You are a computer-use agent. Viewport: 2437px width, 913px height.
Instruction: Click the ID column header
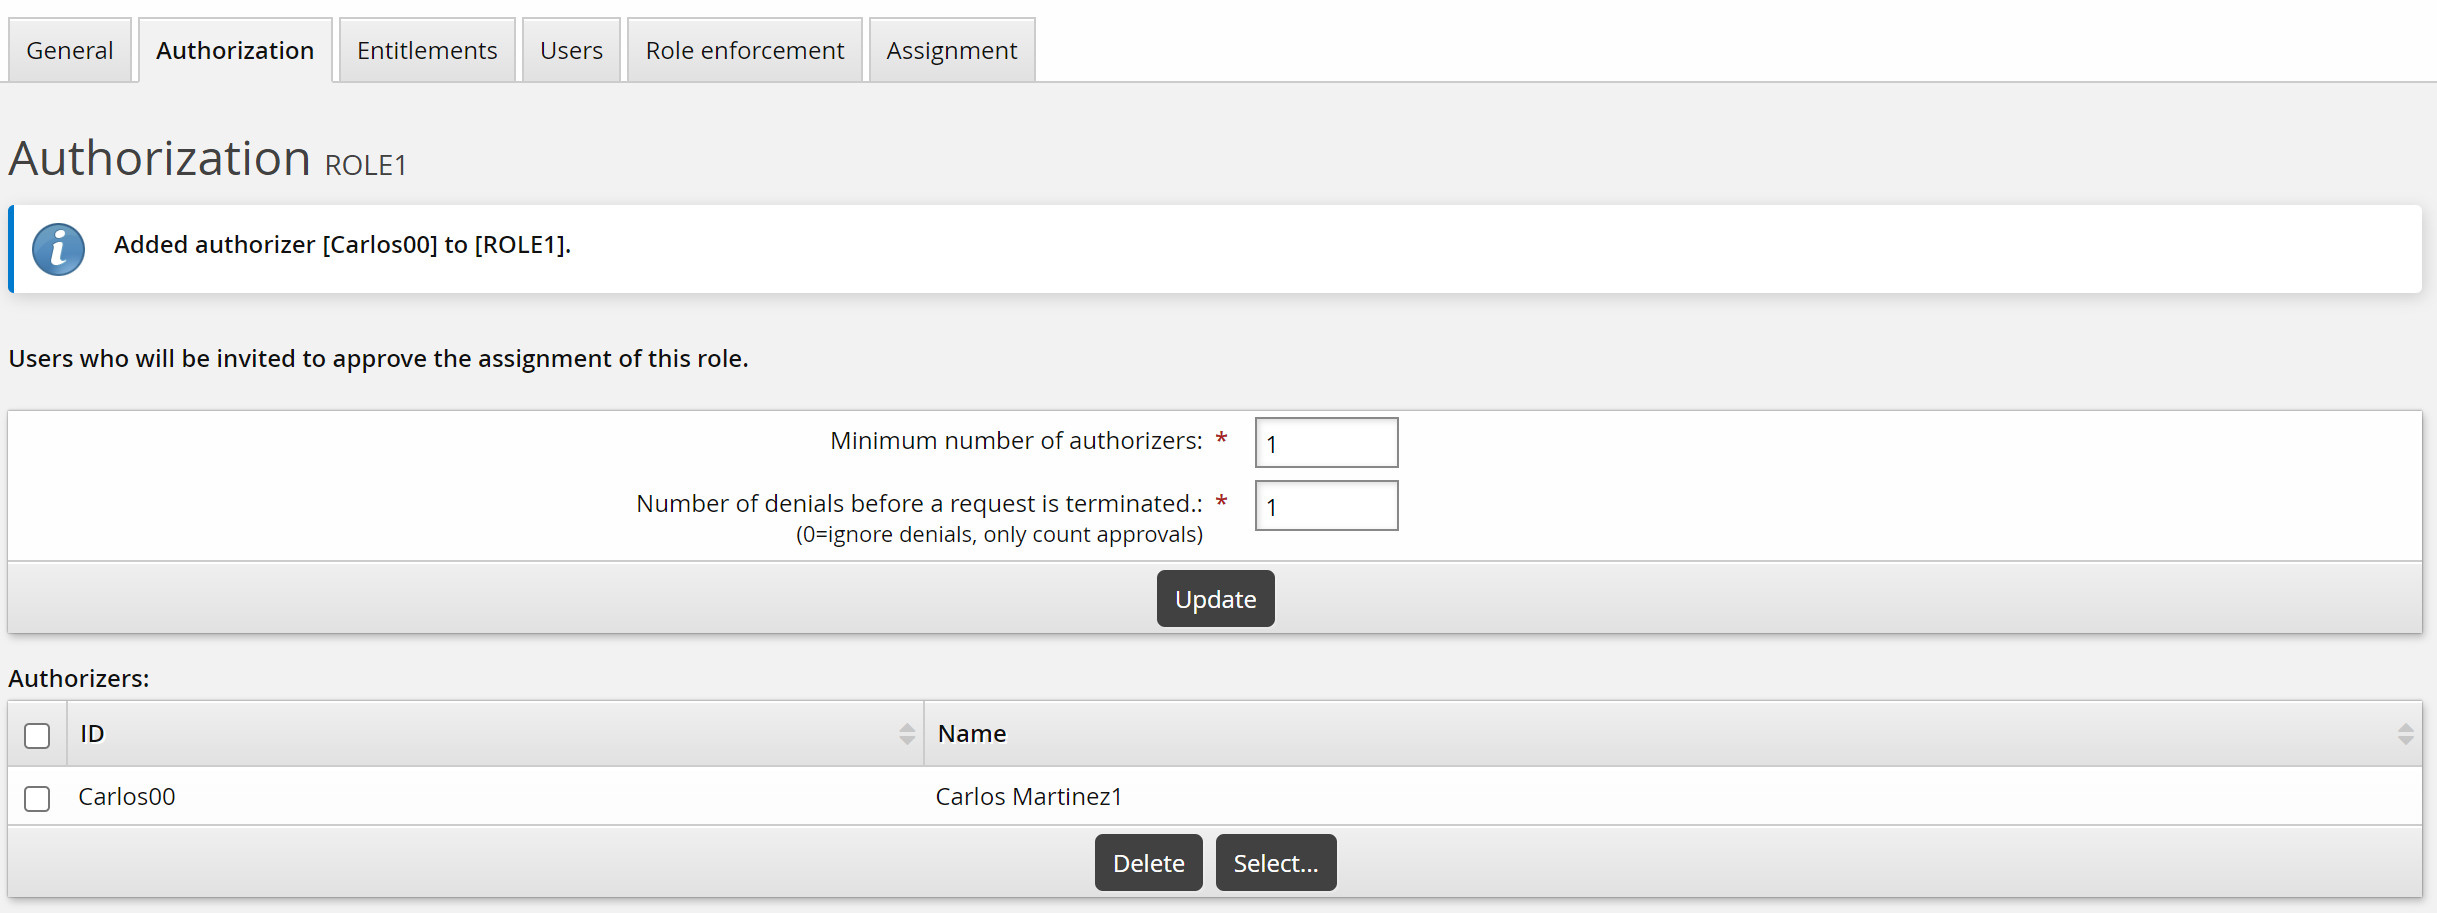(92, 734)
